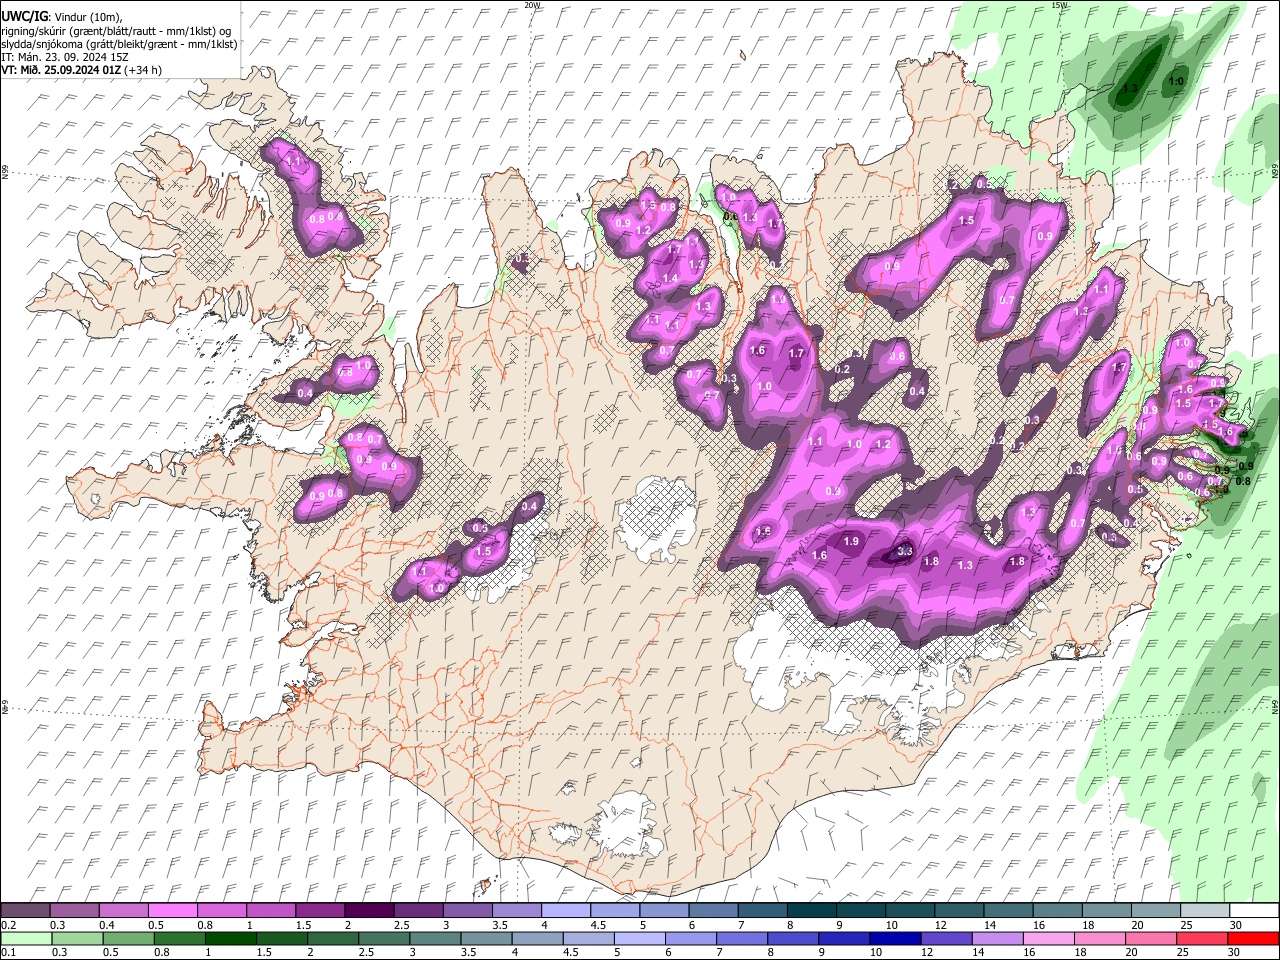Viewport: 1280px width, 960px height.
Task: Click the 1.9 snowfall value on the map
Action: click(851, 541)
